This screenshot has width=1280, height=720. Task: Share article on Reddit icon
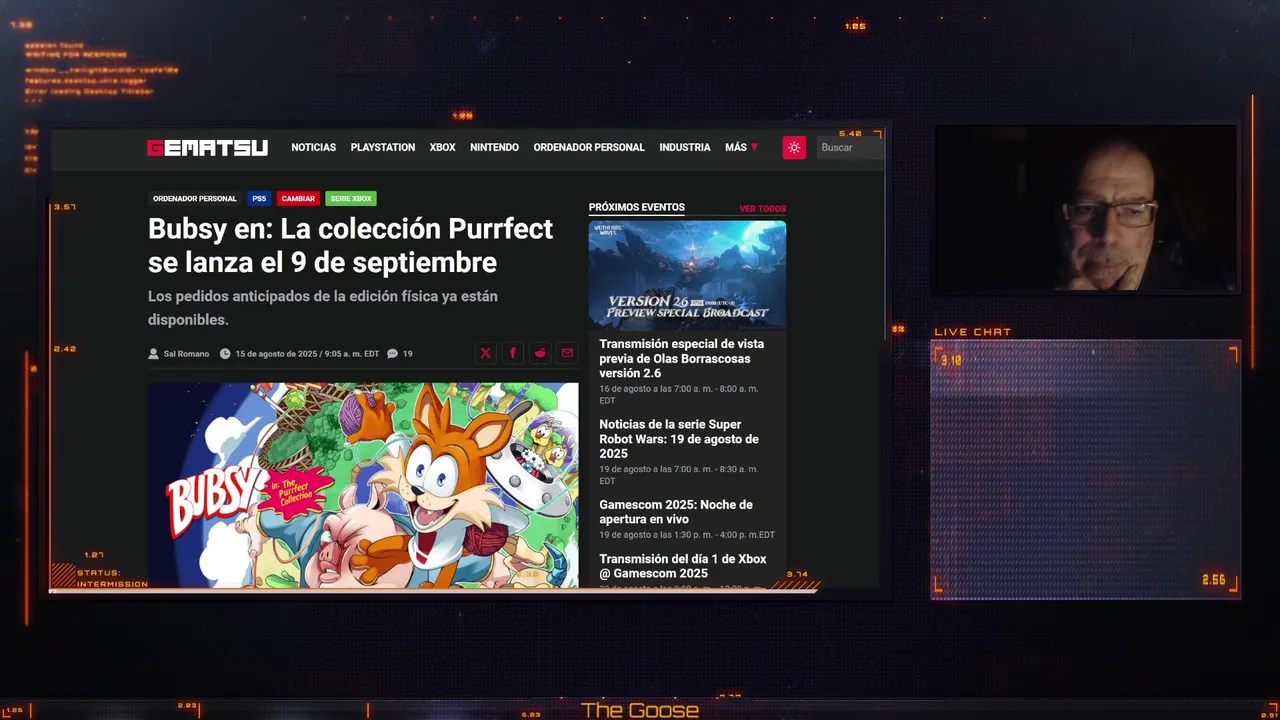pyautogui.click(x=540, y=353)
